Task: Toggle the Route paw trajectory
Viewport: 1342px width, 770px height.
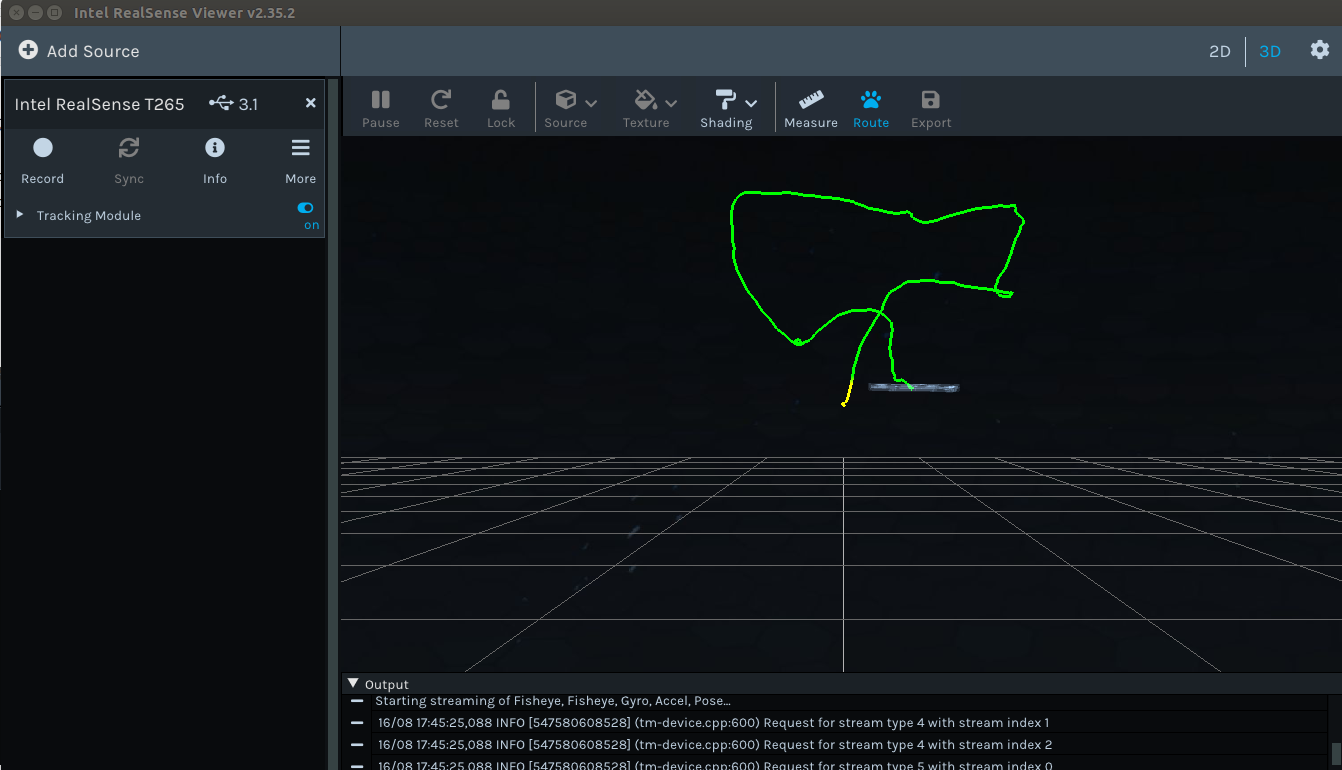Action: coord(871,109)
